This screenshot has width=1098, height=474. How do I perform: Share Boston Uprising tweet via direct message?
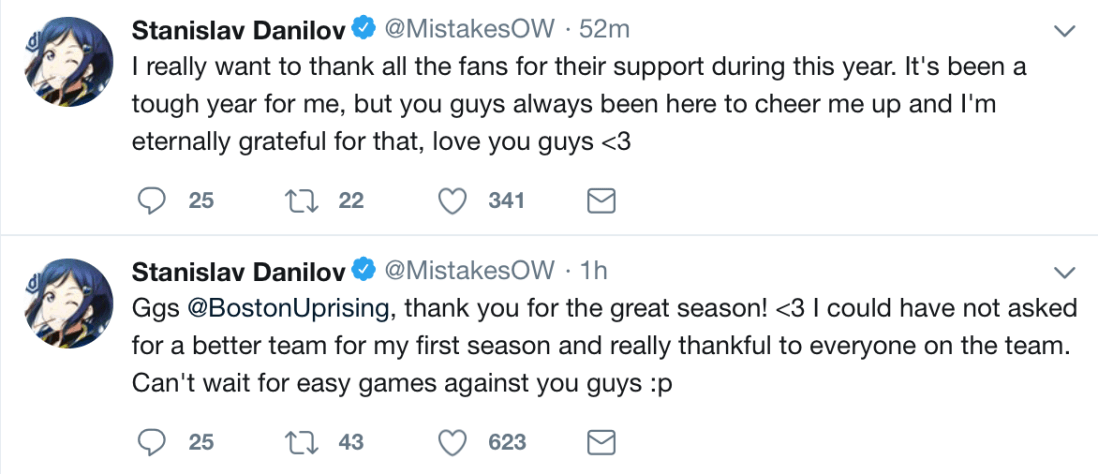[599, 441]
